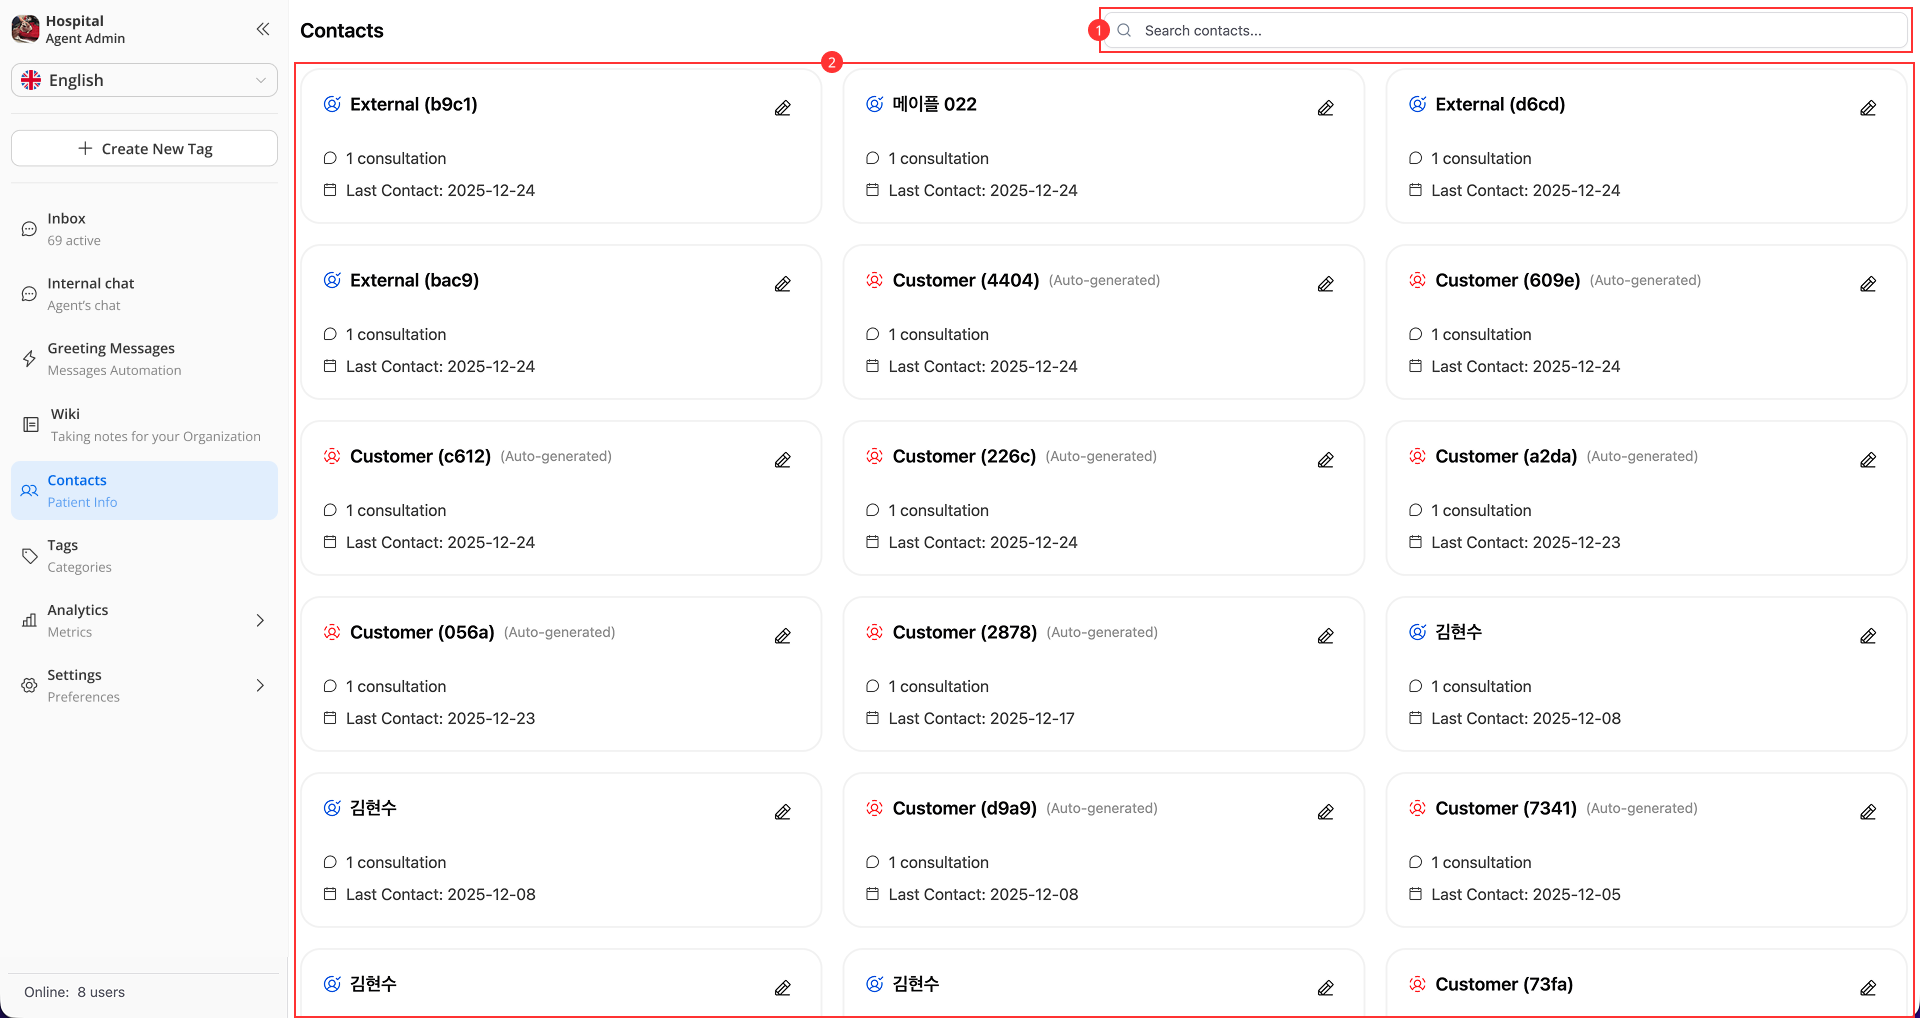The height and width of the screenshot is (1018, 1920).
Task: Click the Create New Tag button
Action: (x=143, y=148)
